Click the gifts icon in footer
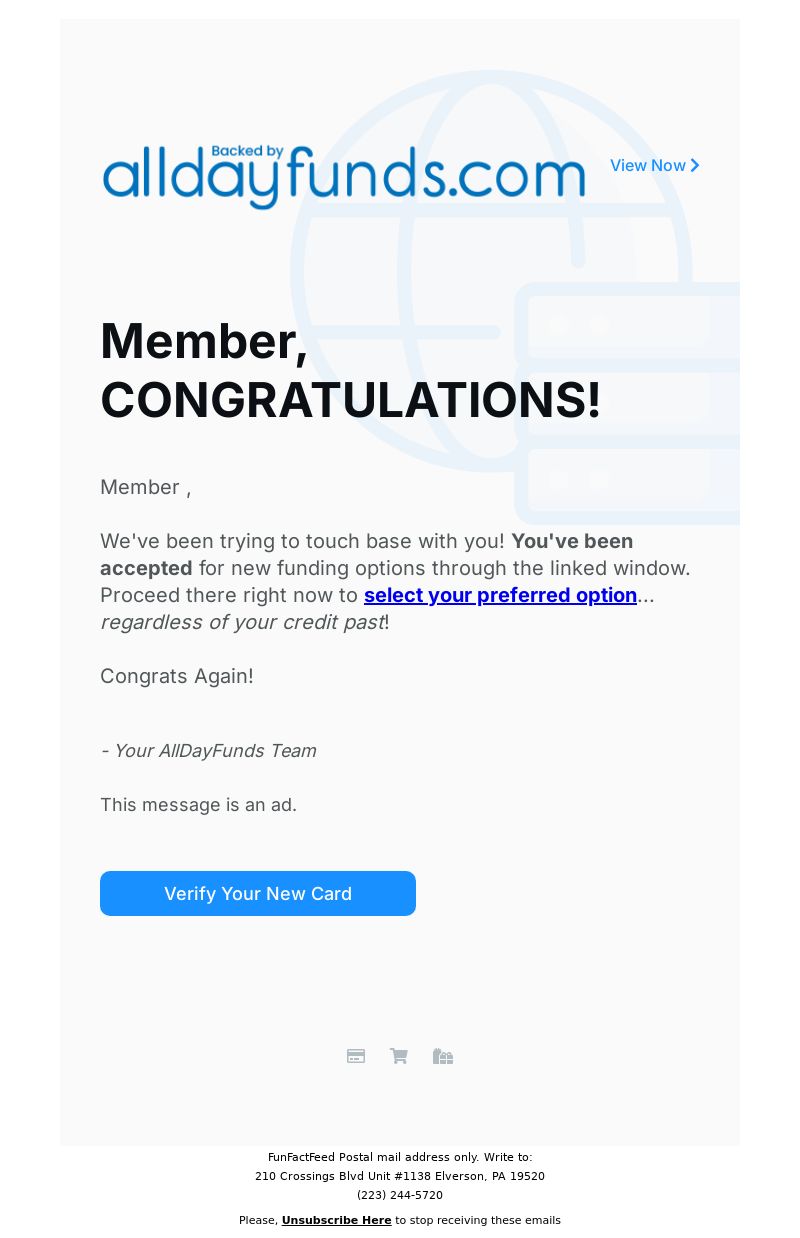Screen dimensions: 800x1238 [x=443, y=1056]
